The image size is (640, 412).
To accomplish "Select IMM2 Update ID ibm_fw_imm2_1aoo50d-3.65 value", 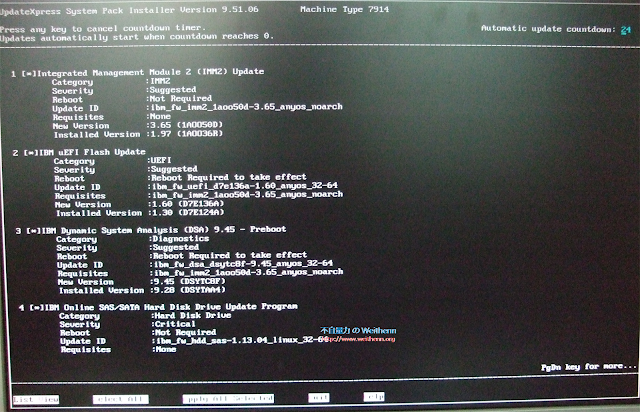I will point(247,107).
